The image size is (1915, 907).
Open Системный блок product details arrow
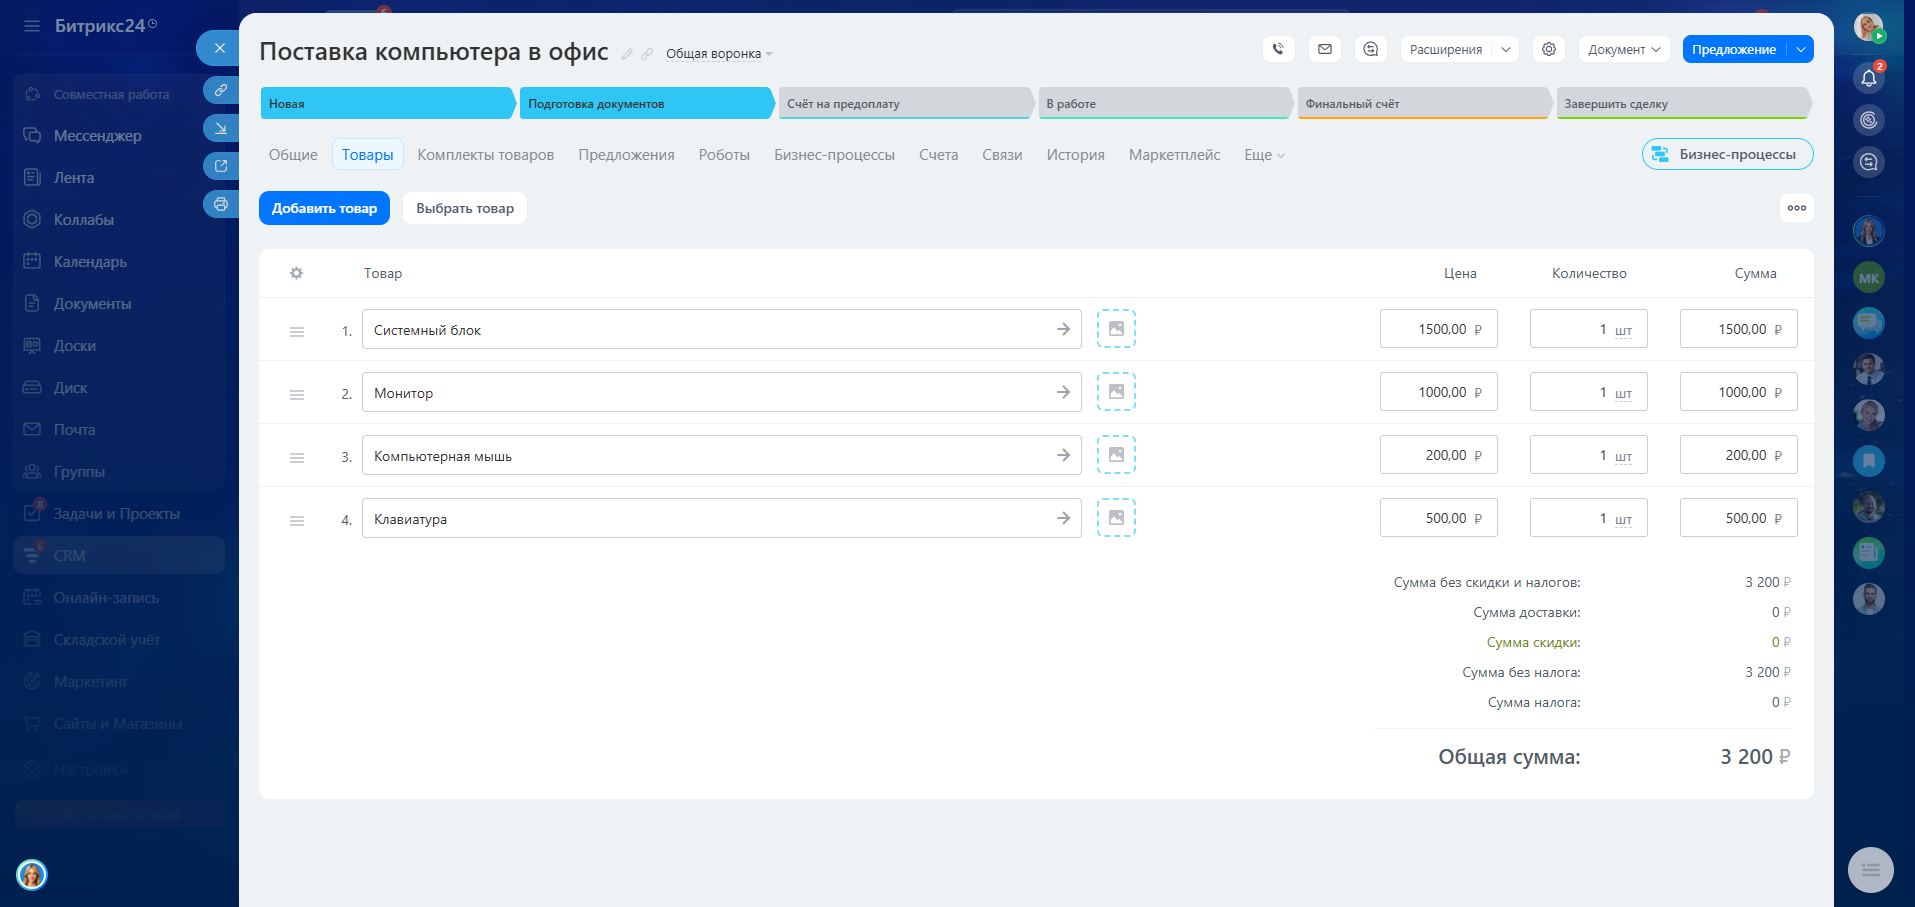coord(1063,329)
